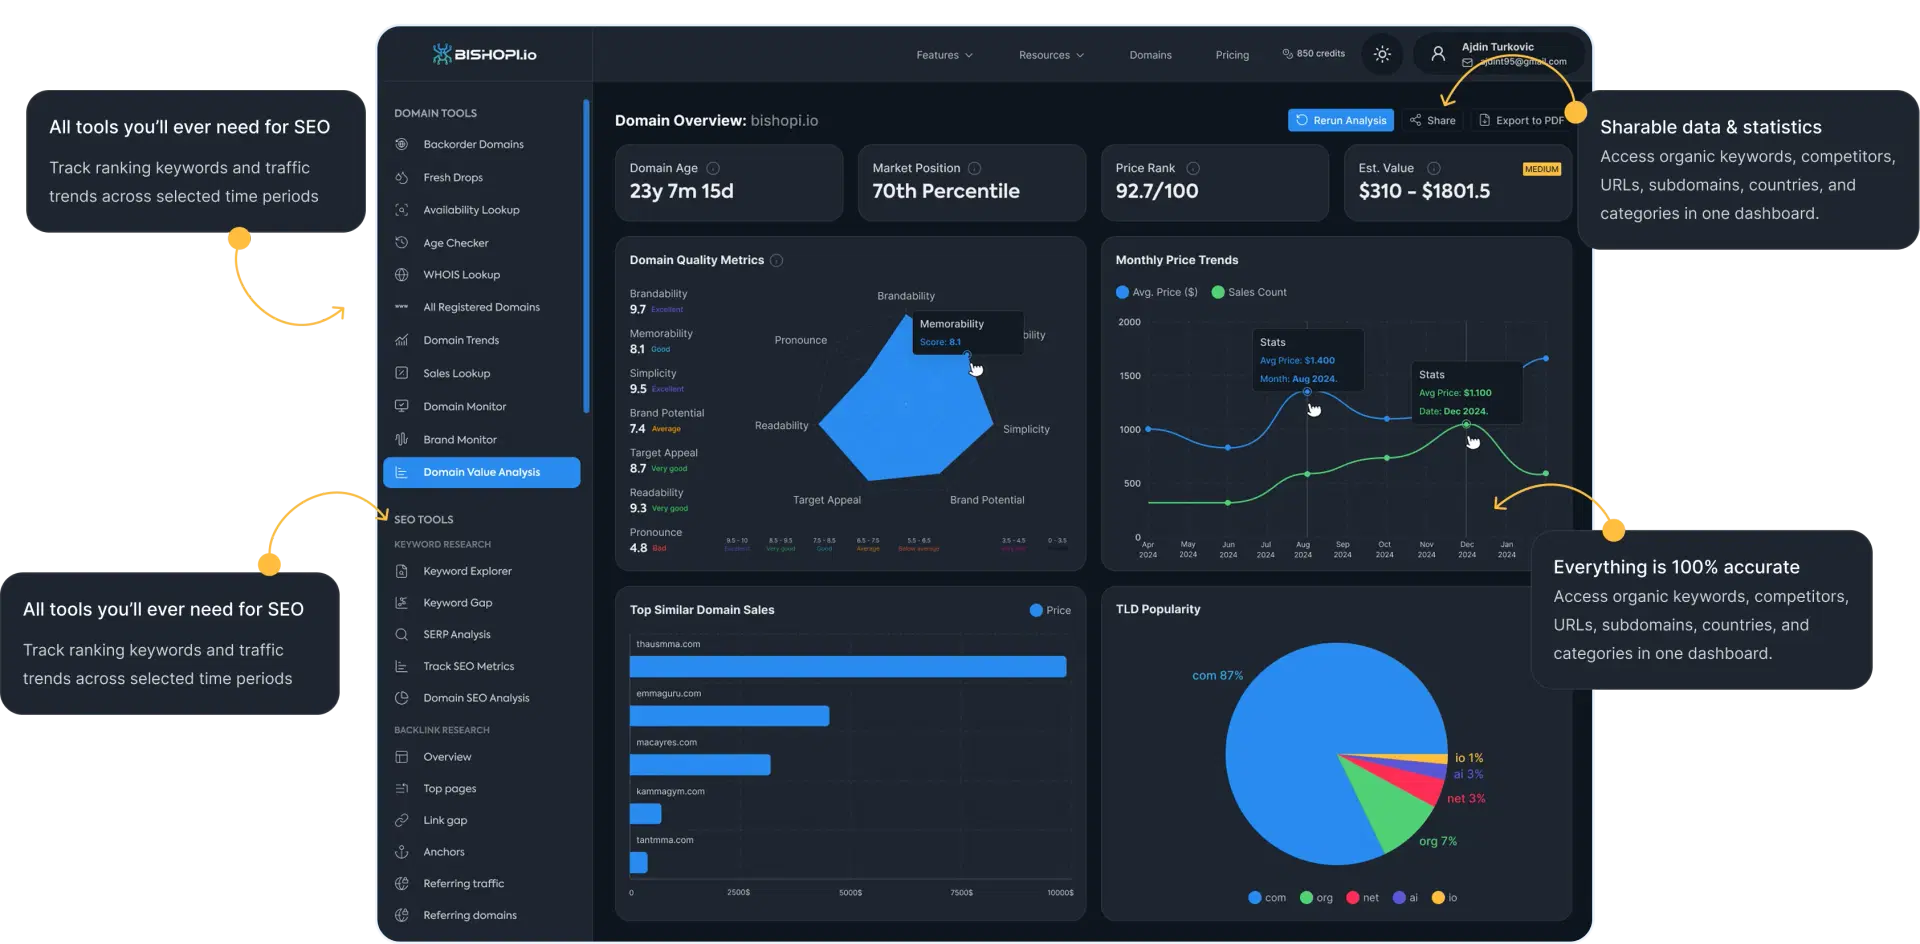Click the emmaguru.com sales bar
The image size is (1920, 944).
(x=729, y=716)
